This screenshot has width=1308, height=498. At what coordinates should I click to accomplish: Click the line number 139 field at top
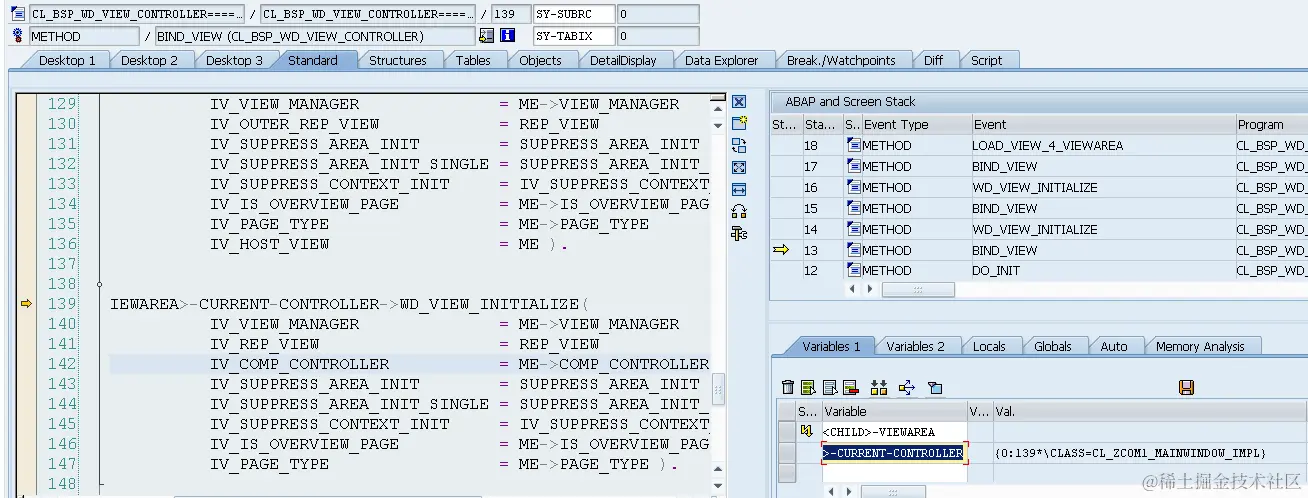[510, 14]
